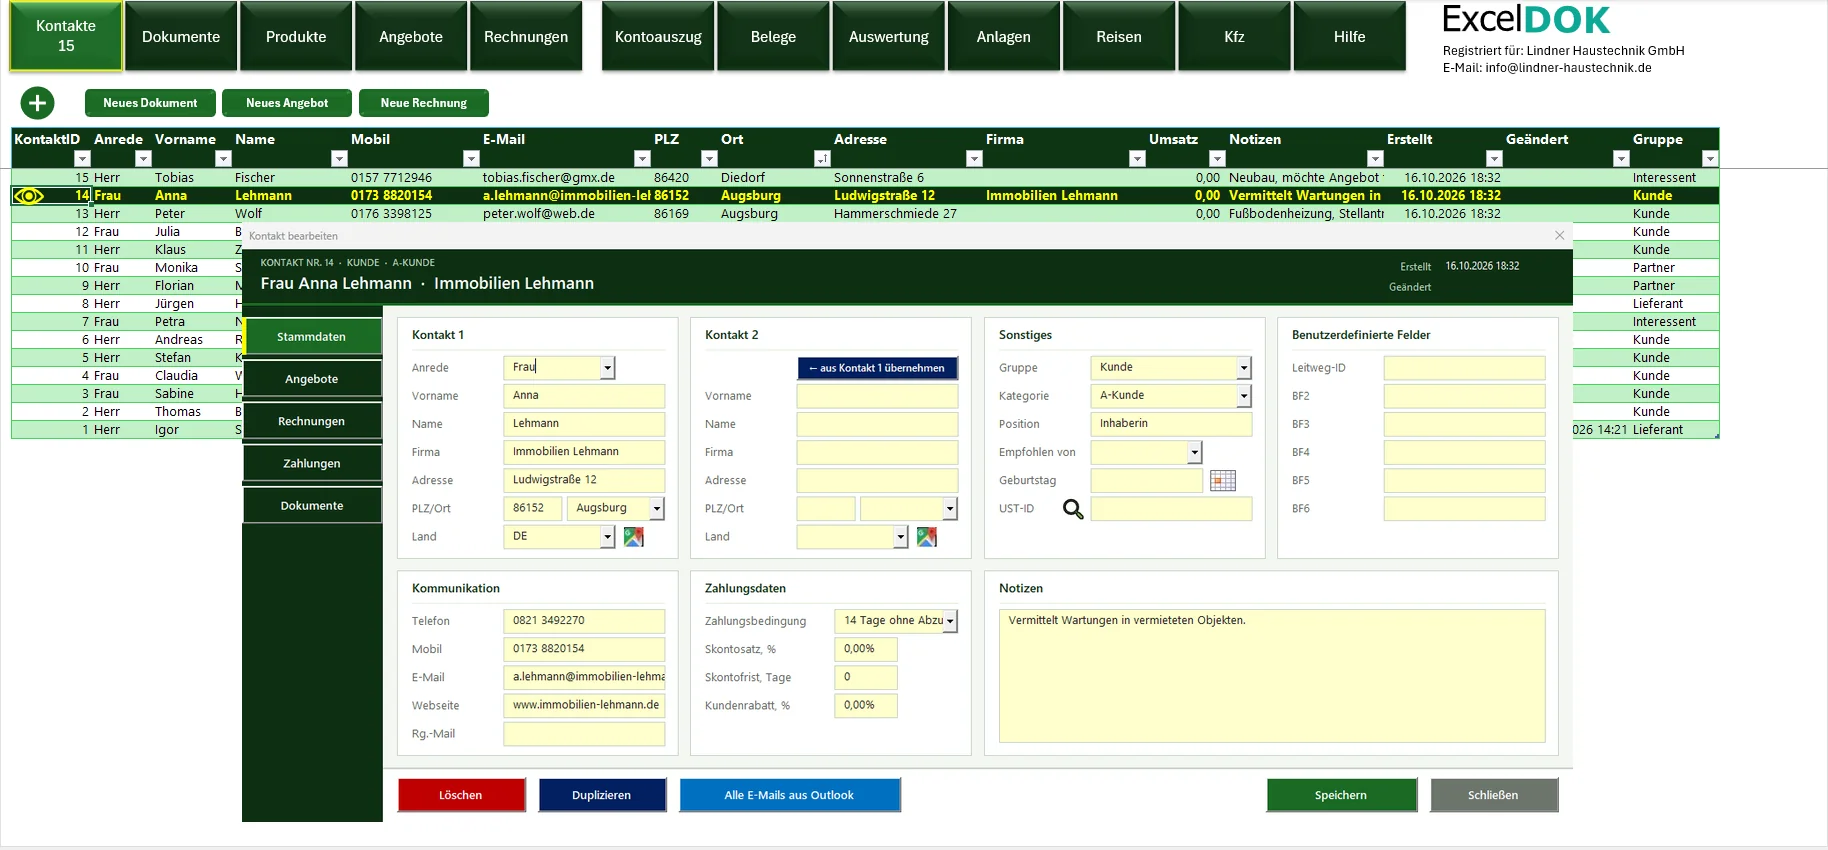Viewport: 1828px width, 850px height.
Task: Open the Umsatz column filter arrow
Action: [1217, 158]
